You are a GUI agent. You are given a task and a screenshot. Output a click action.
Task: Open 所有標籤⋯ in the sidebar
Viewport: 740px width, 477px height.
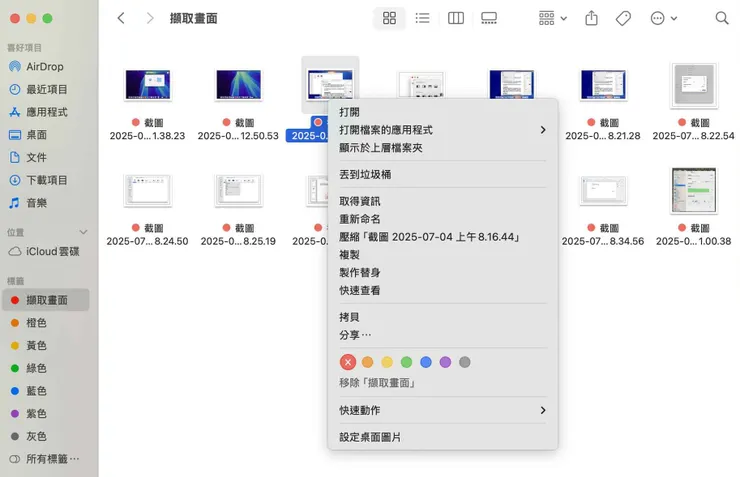click(45, 459)
